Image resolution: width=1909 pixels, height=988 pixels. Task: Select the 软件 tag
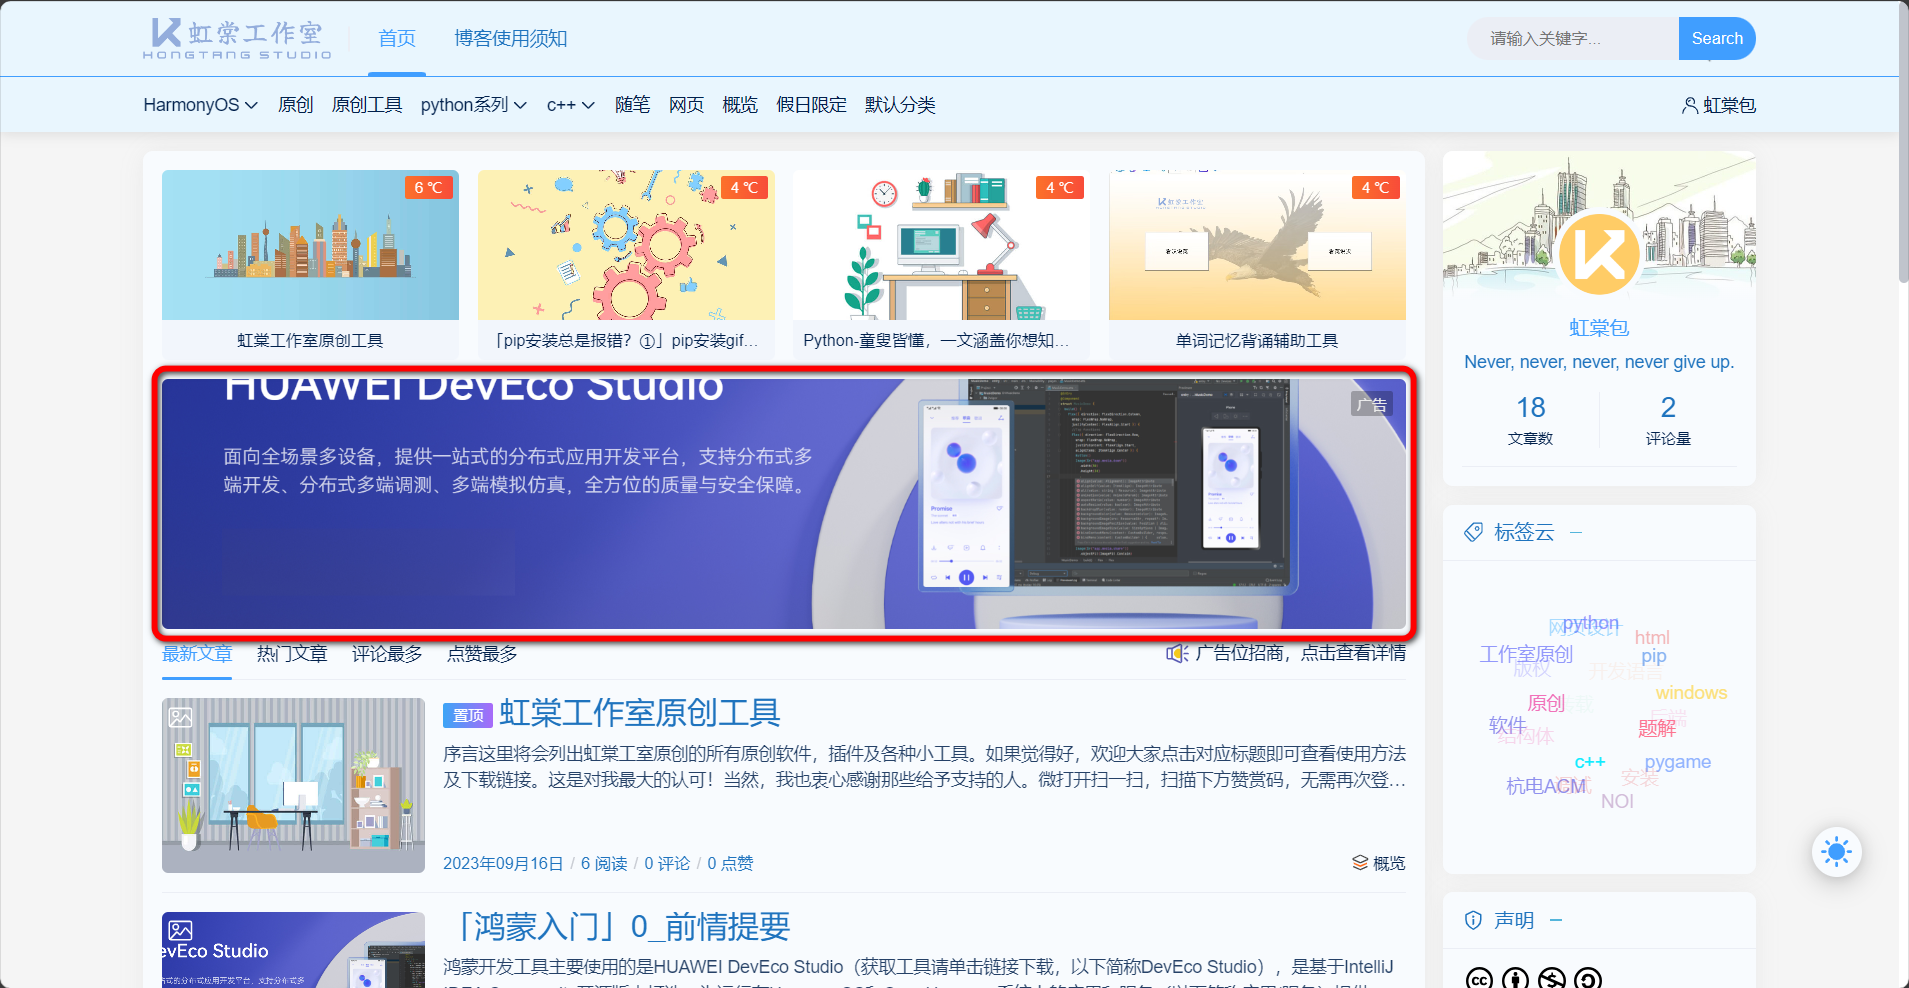click(x=1508, y=725)
